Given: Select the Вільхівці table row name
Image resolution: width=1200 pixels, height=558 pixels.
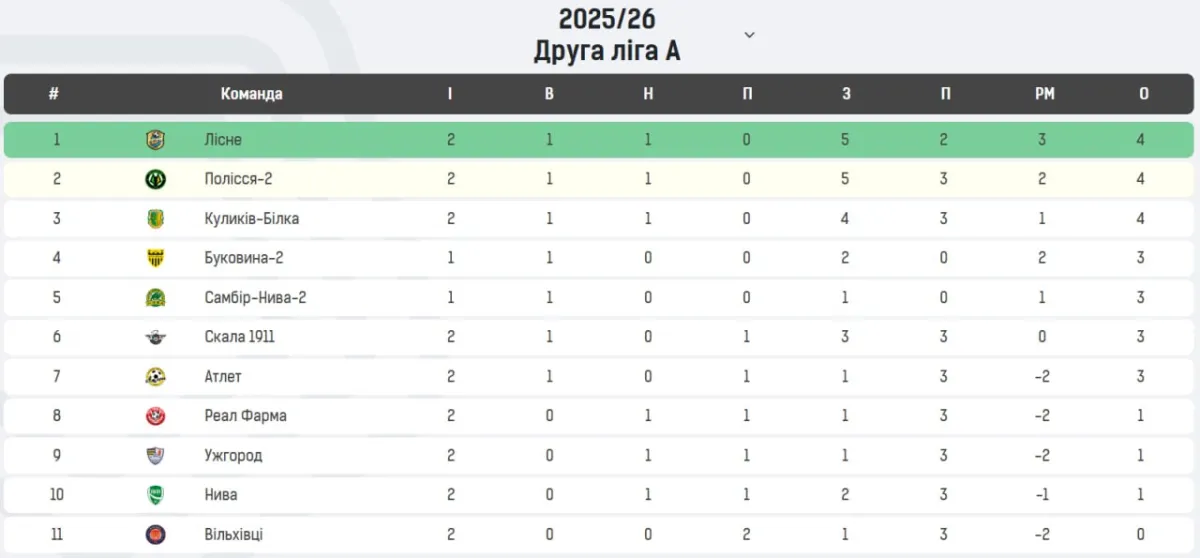Looking at the screenshot, I should coord(234,535).
